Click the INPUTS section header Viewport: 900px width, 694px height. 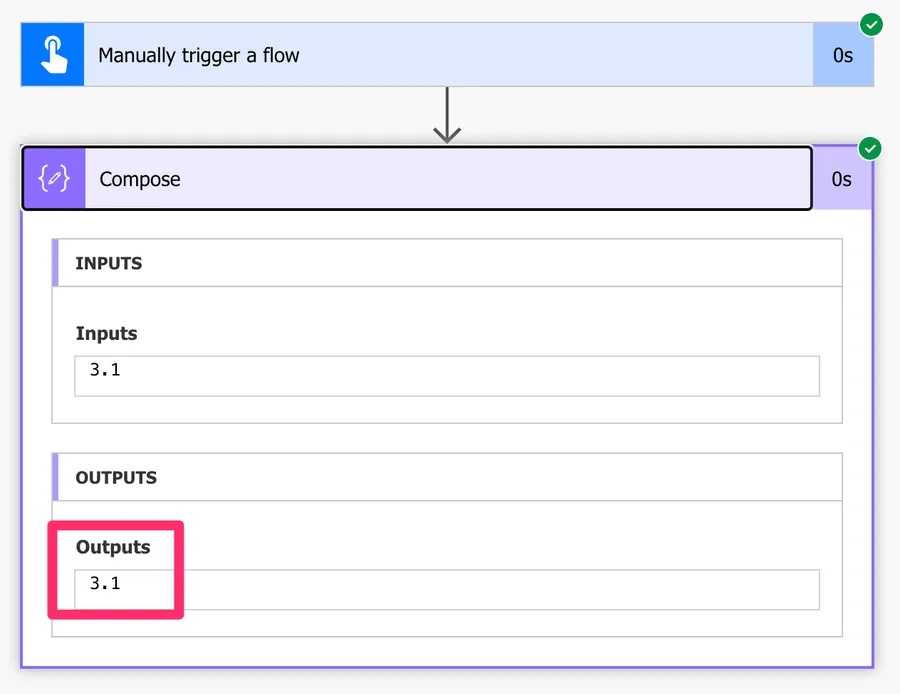[x=108, y=264]
